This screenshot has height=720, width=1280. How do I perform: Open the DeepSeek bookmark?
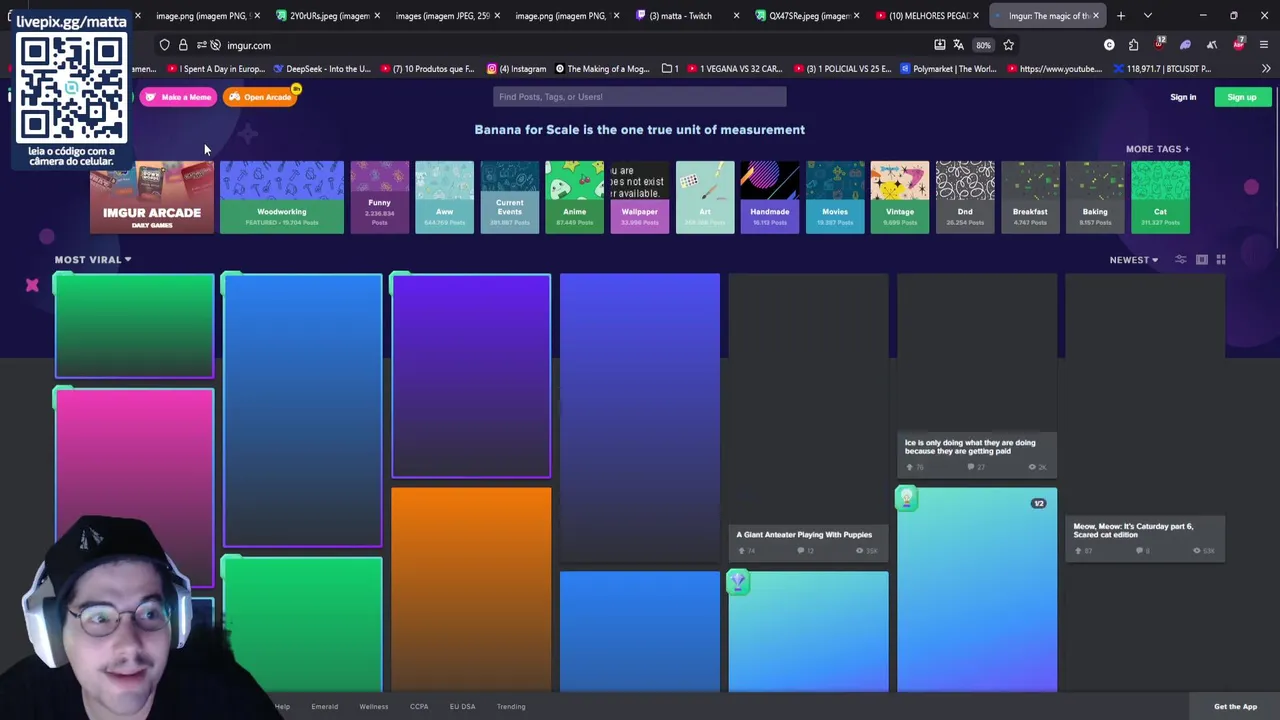(x=320, y=69)
